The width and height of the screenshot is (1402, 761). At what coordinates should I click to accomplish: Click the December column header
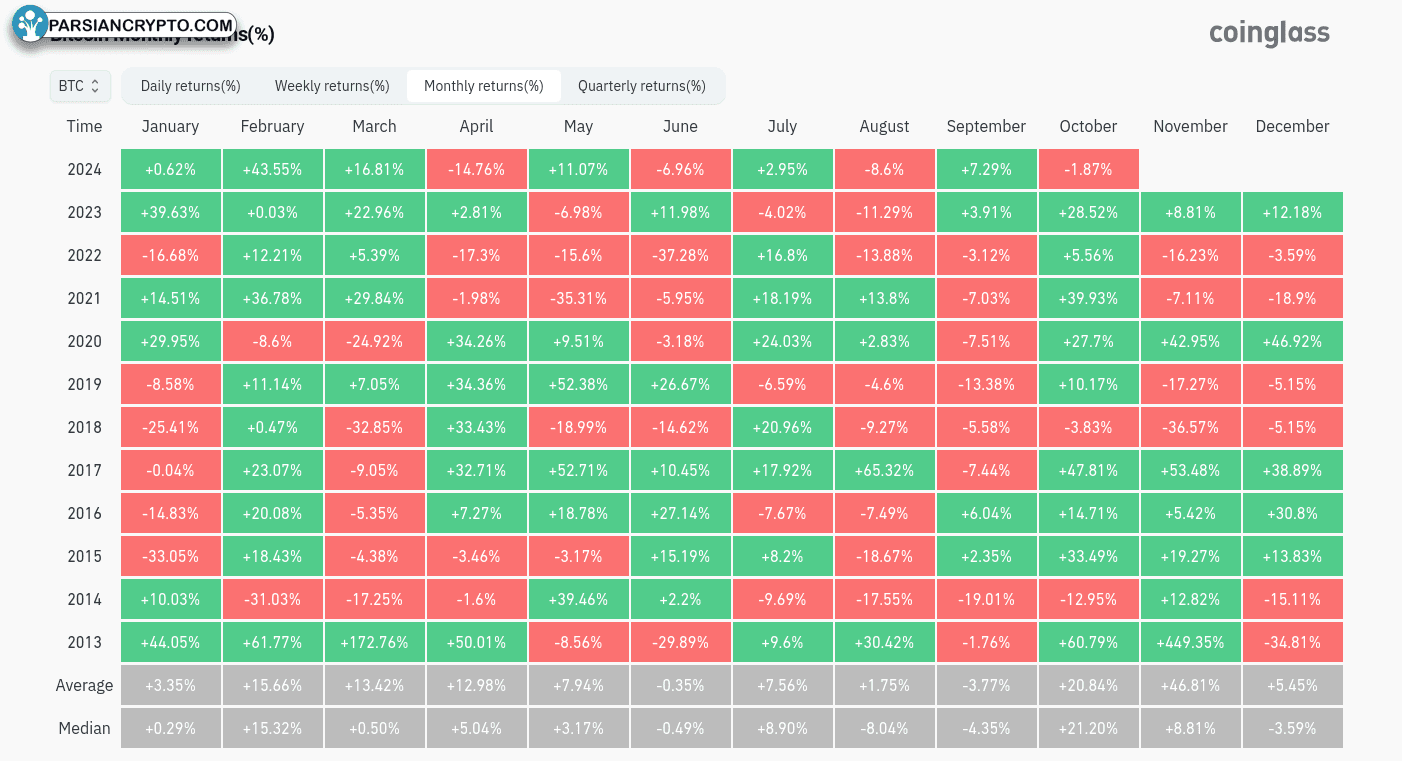pyautogui.click(x=1292, y=126)
